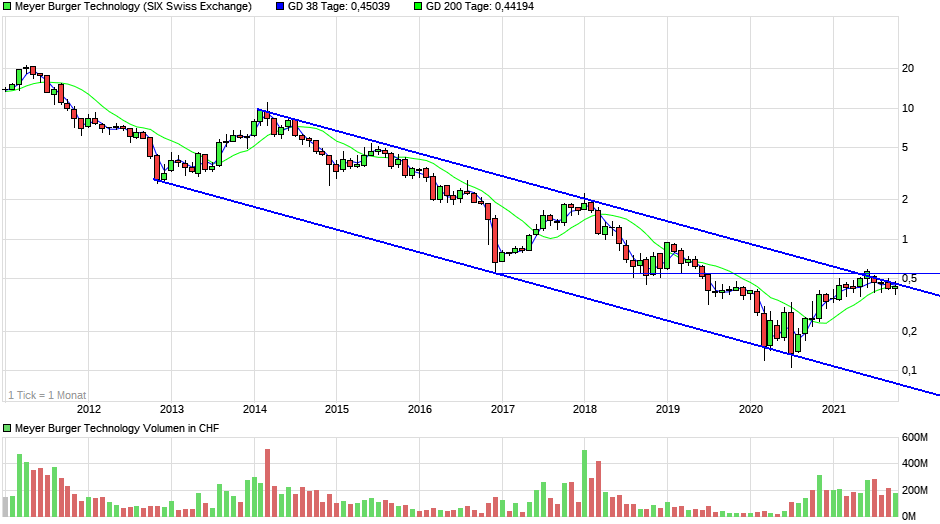Click the price axis value 0,2
Viewport: 940px width, 524px height.
point(909,331)
